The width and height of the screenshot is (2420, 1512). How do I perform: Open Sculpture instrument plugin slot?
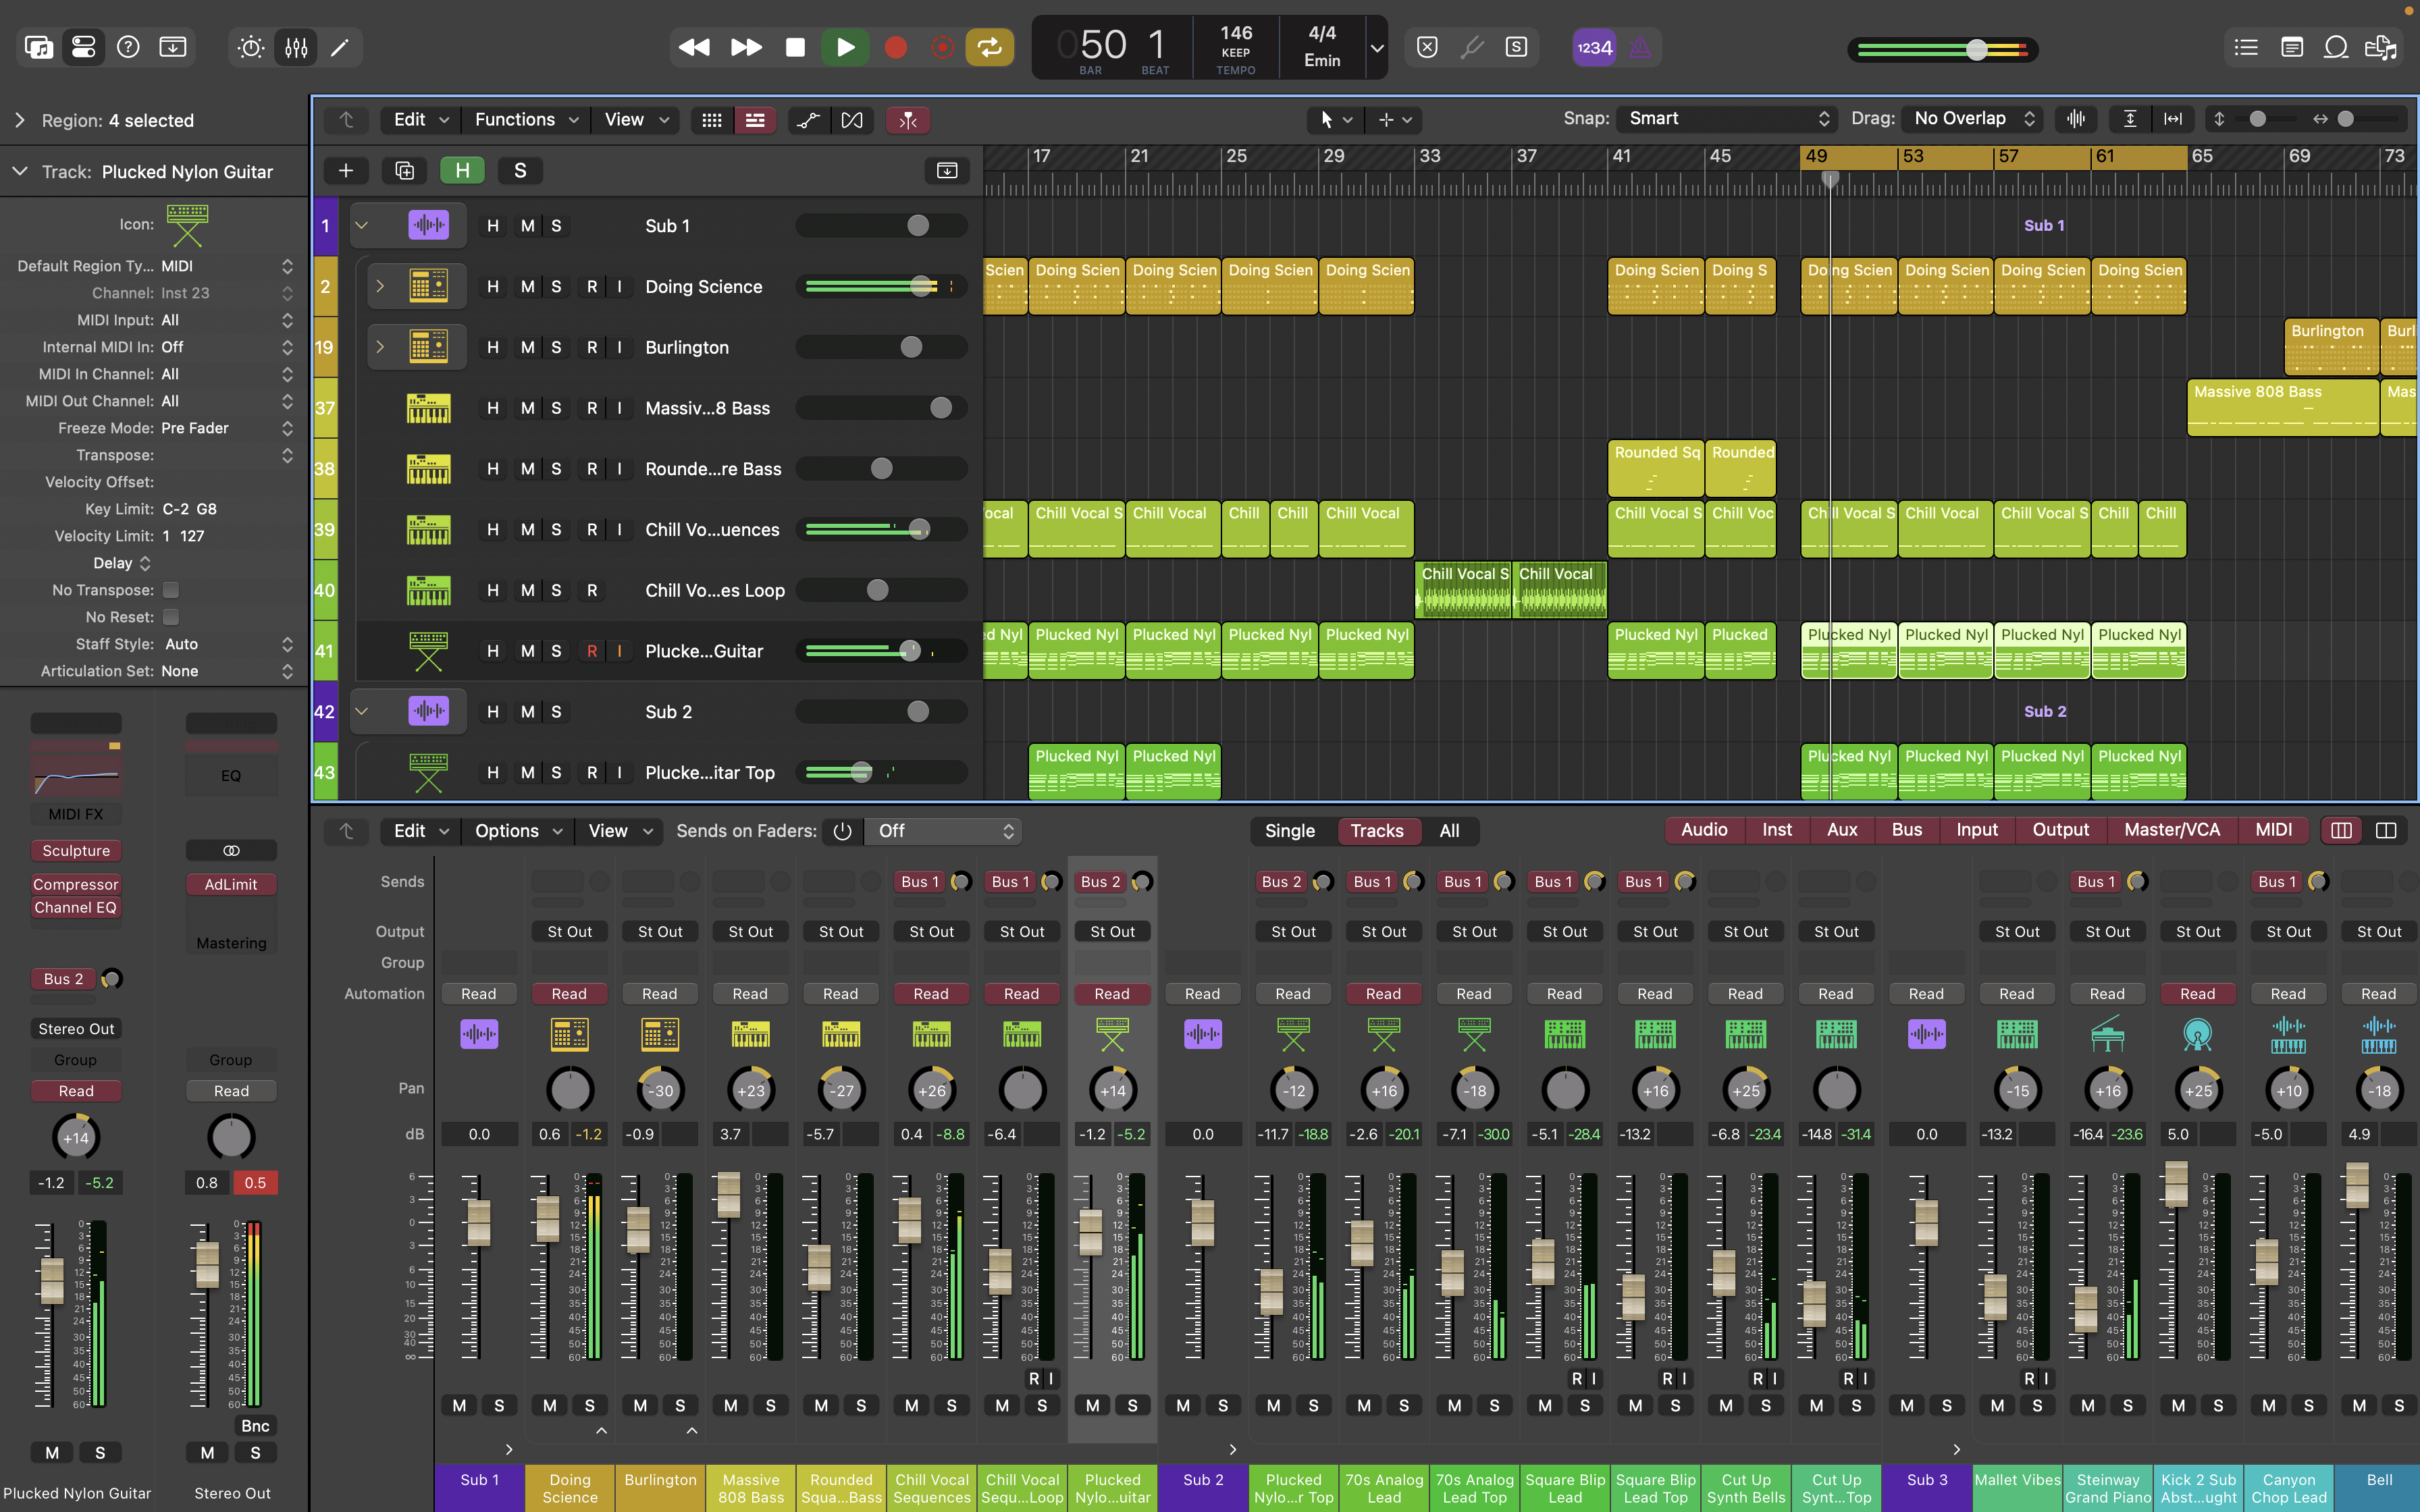tap(76, 851)
